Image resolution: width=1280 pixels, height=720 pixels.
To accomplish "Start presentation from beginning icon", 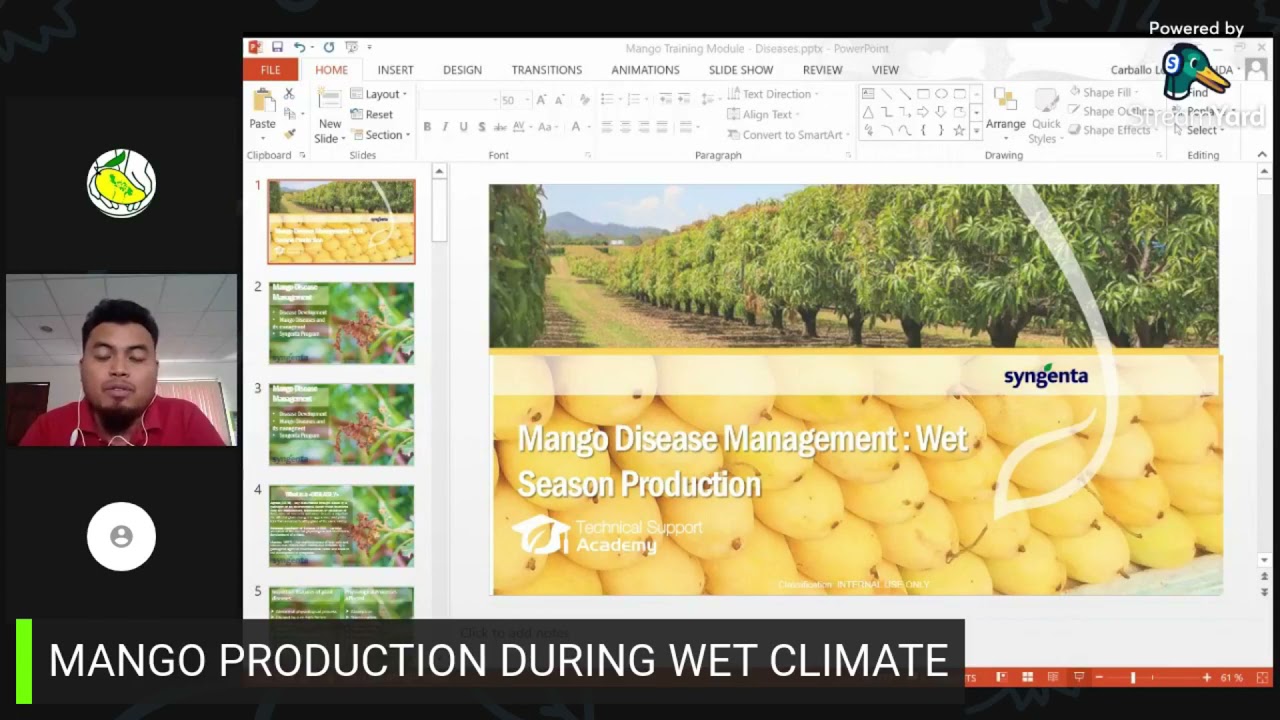I will 351,47.
